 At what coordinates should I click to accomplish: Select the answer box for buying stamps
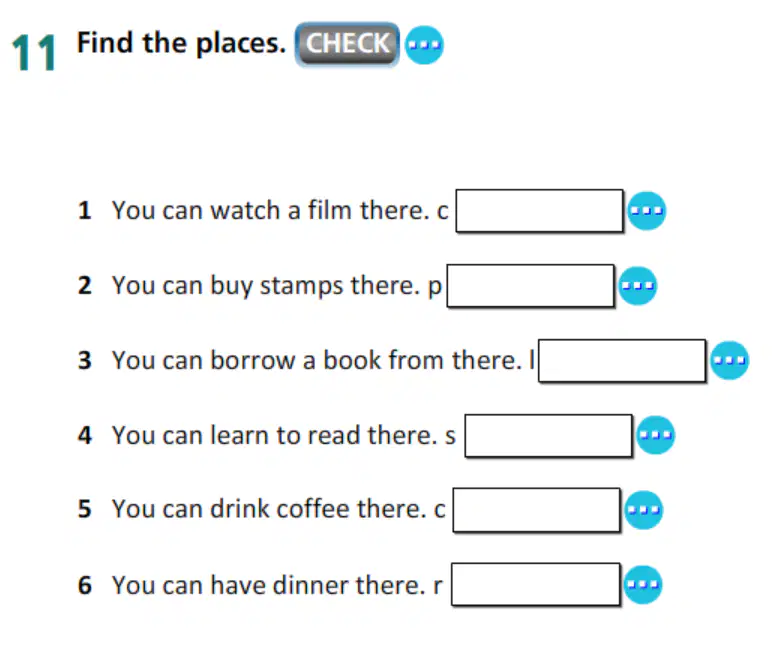531,286
